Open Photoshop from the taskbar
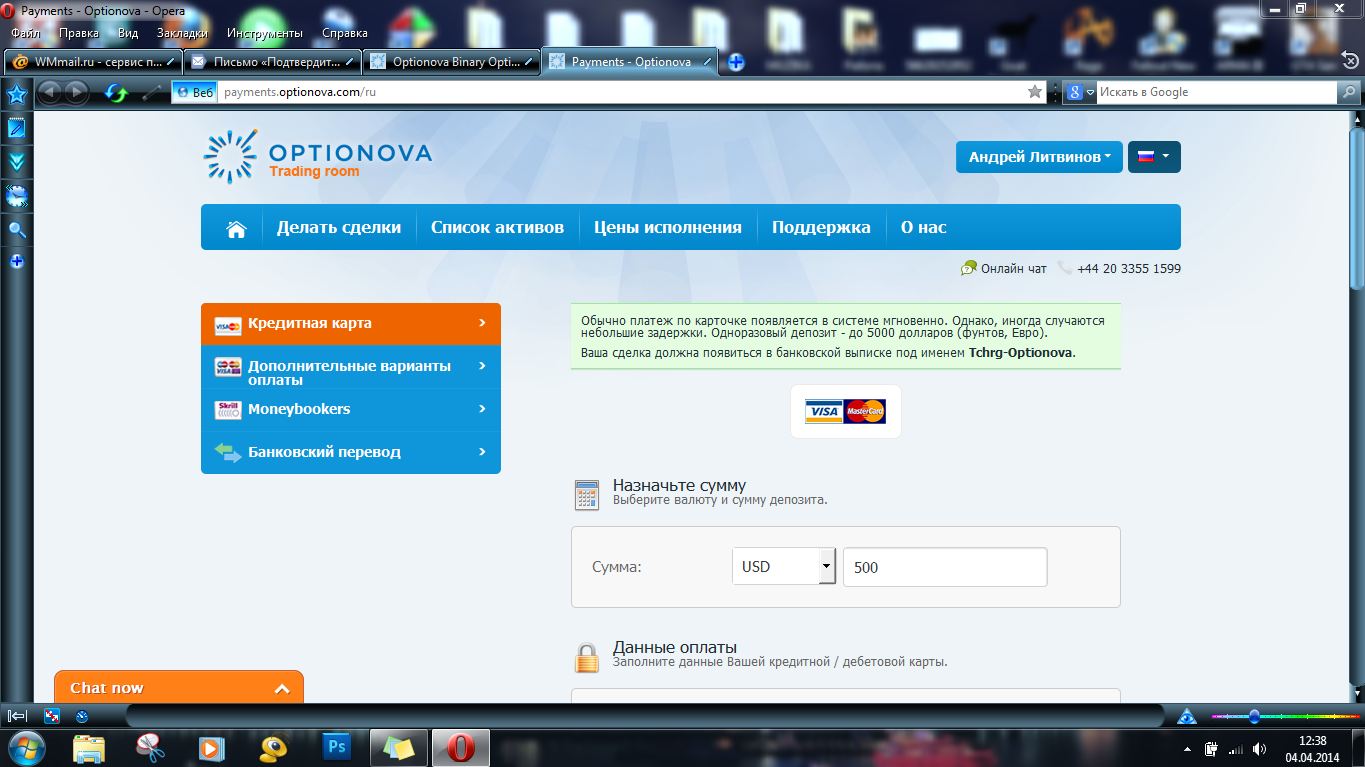 click(x=337, y=747)
